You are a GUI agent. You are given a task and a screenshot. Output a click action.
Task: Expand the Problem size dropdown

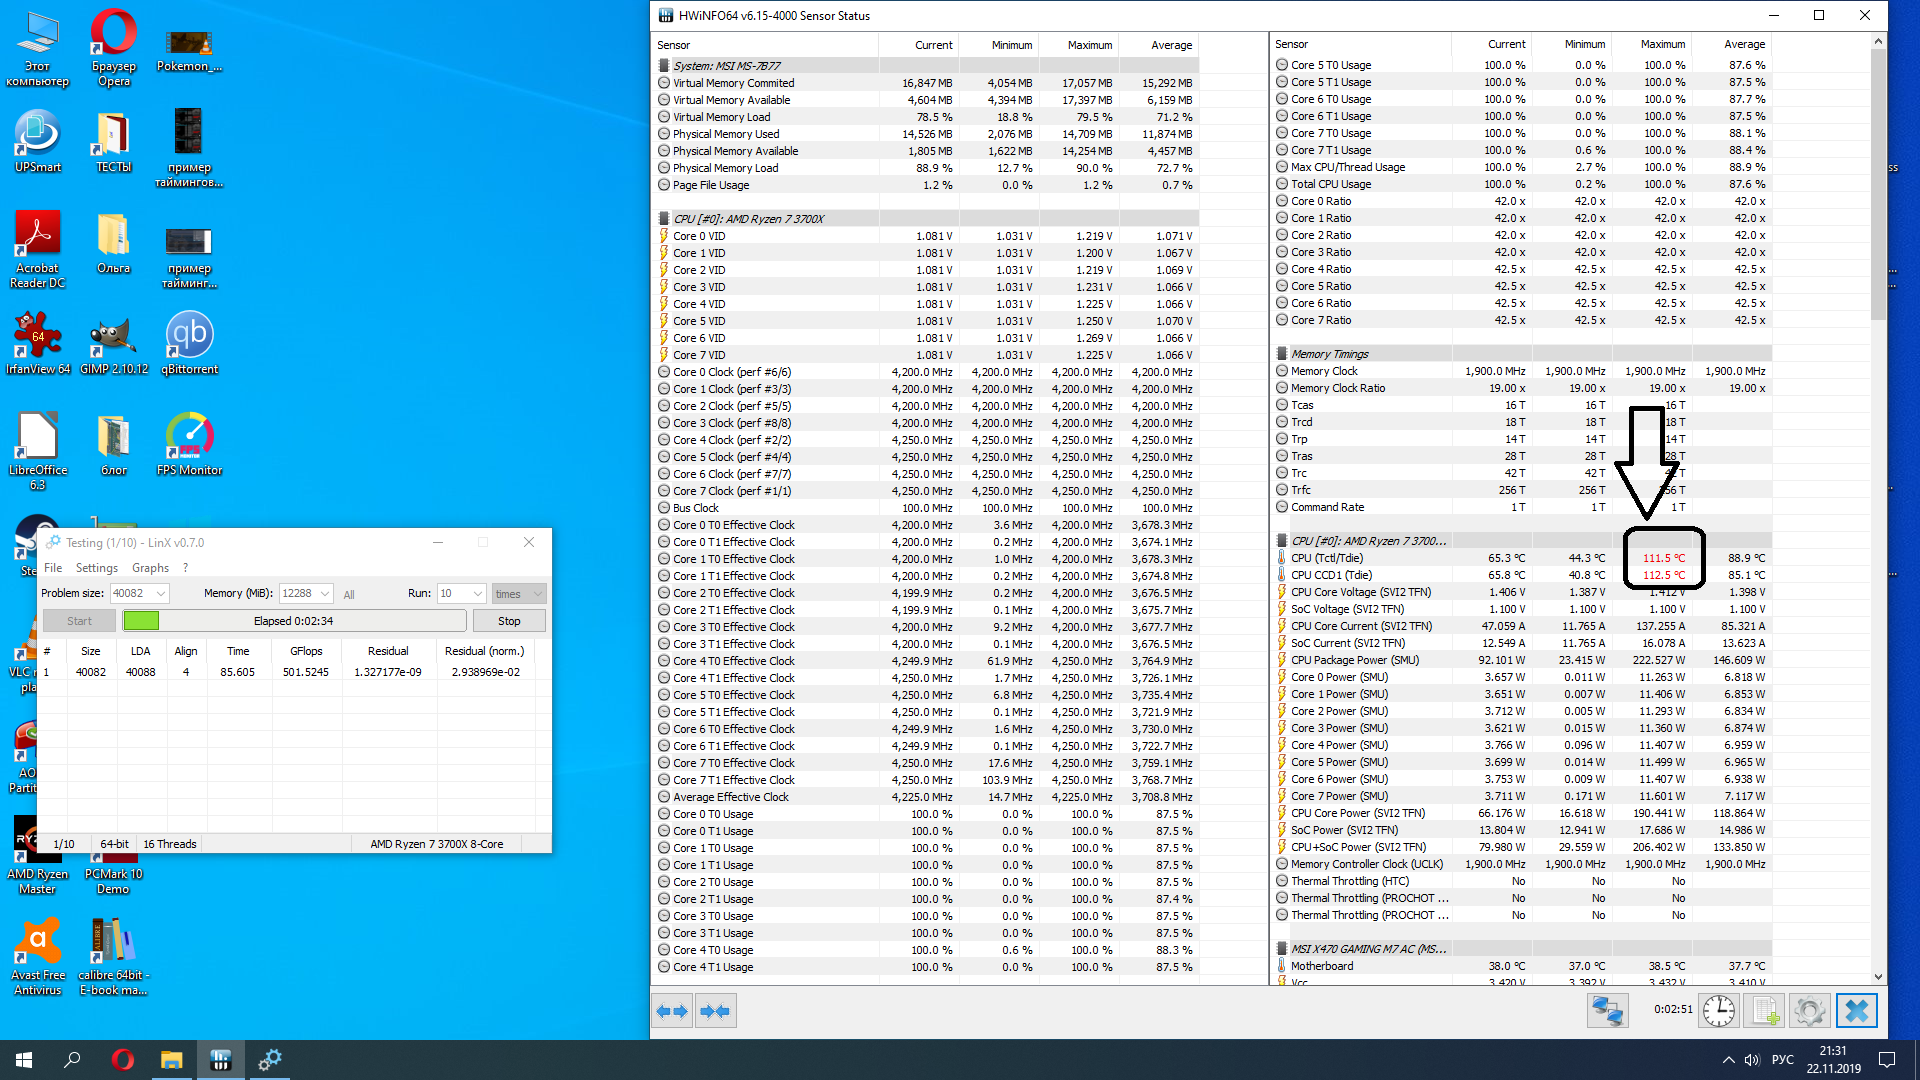[160, 594]
